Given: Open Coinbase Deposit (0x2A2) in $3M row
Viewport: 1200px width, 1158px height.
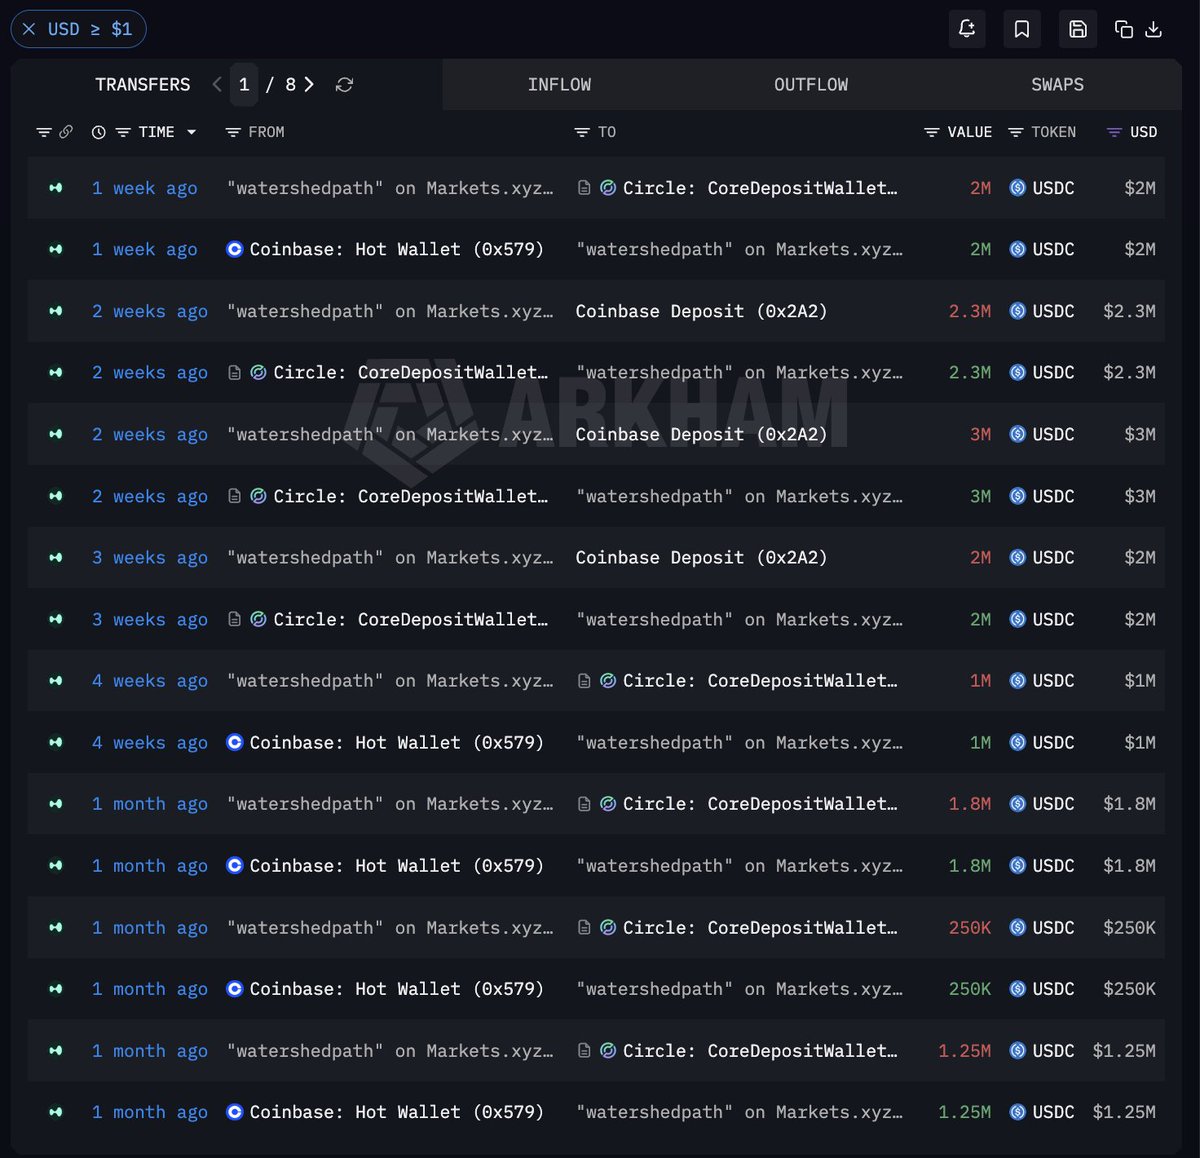Looking at the screenshot, I should (x=701, y=434).
